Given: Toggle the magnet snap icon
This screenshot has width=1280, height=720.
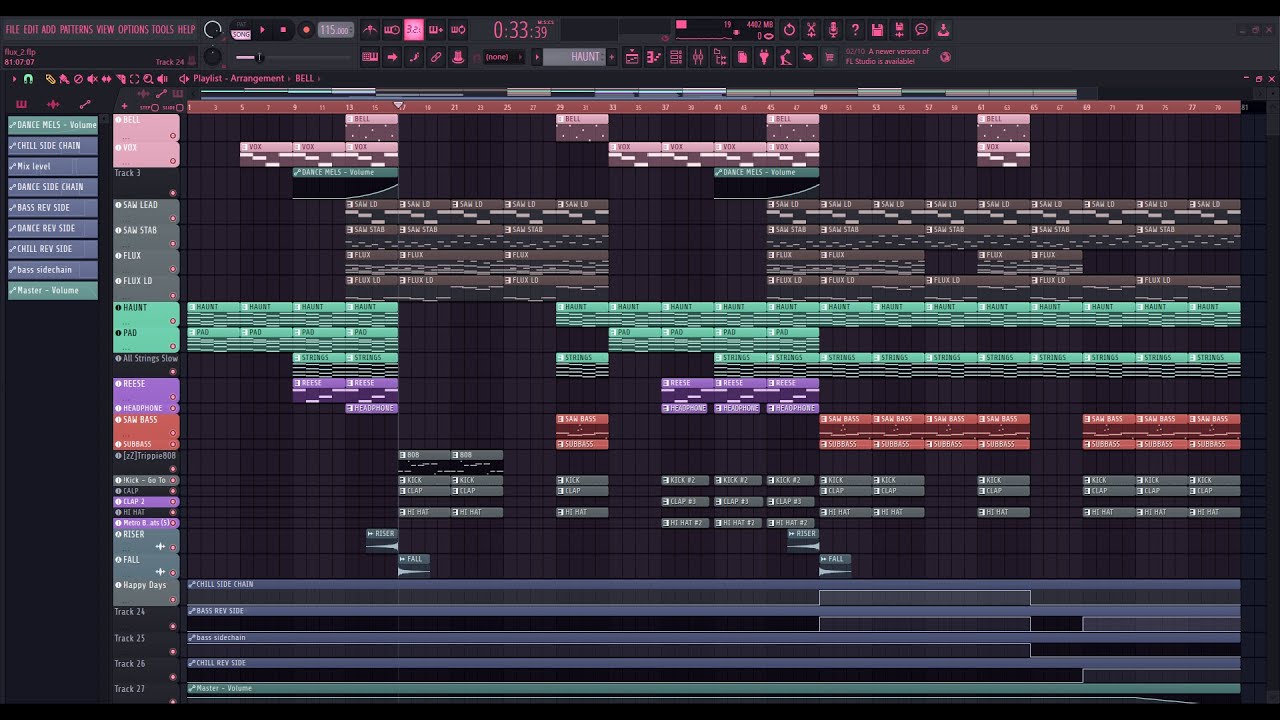Looking at the screenshot, I should point(28,79).
